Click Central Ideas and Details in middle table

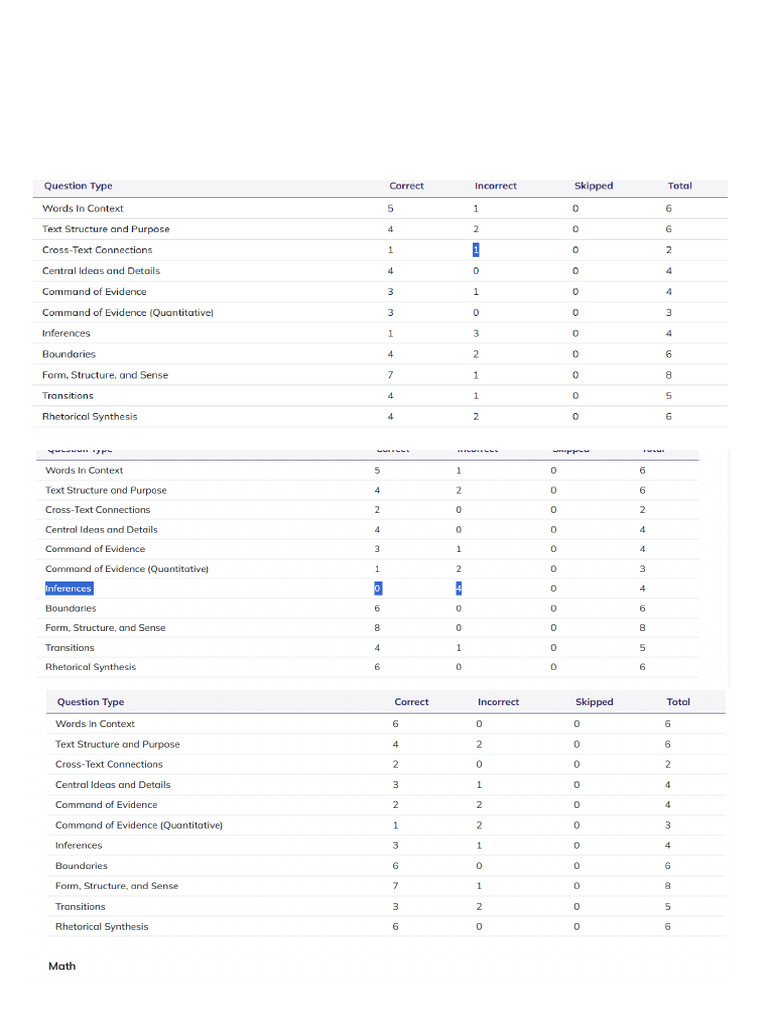tap(101, 530)
